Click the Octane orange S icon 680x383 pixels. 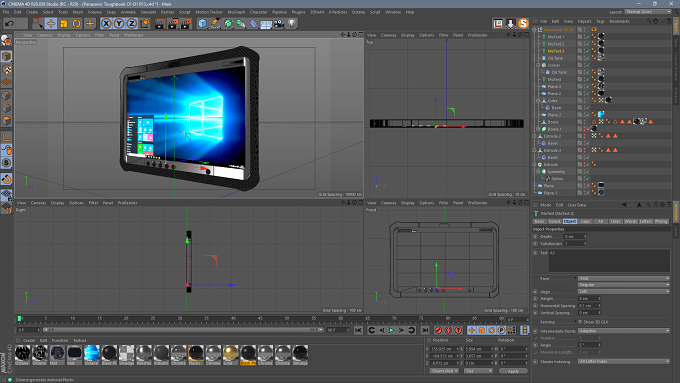pos(523,23)
